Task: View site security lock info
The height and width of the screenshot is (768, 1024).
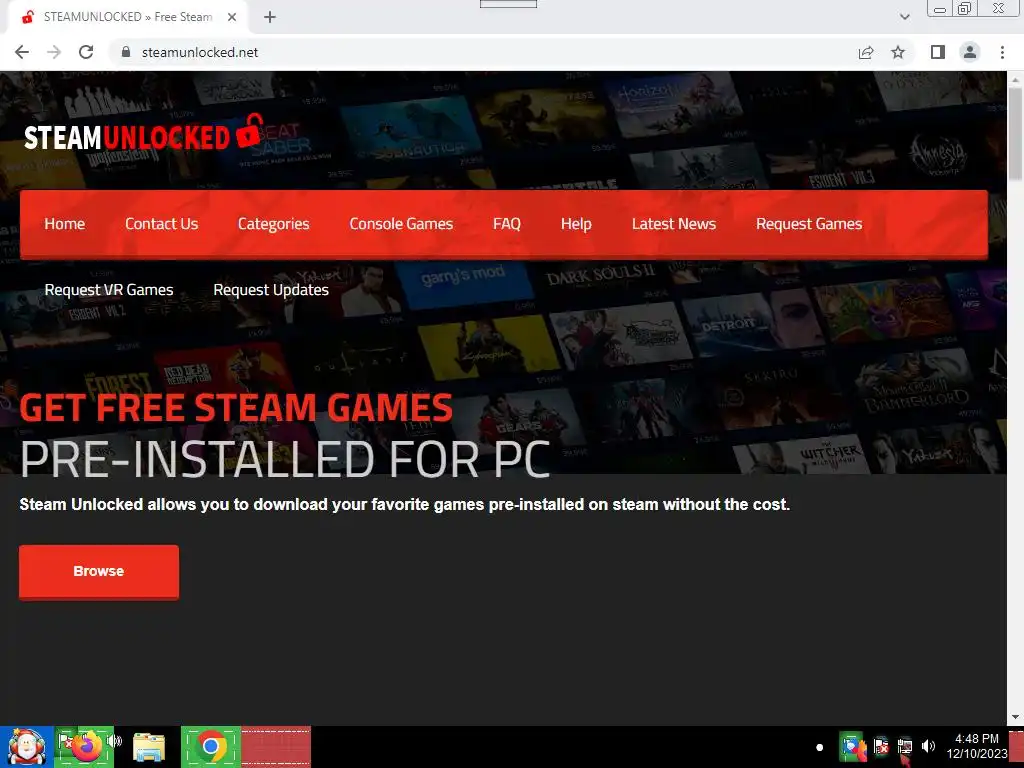Action: (x=126, y=52)
